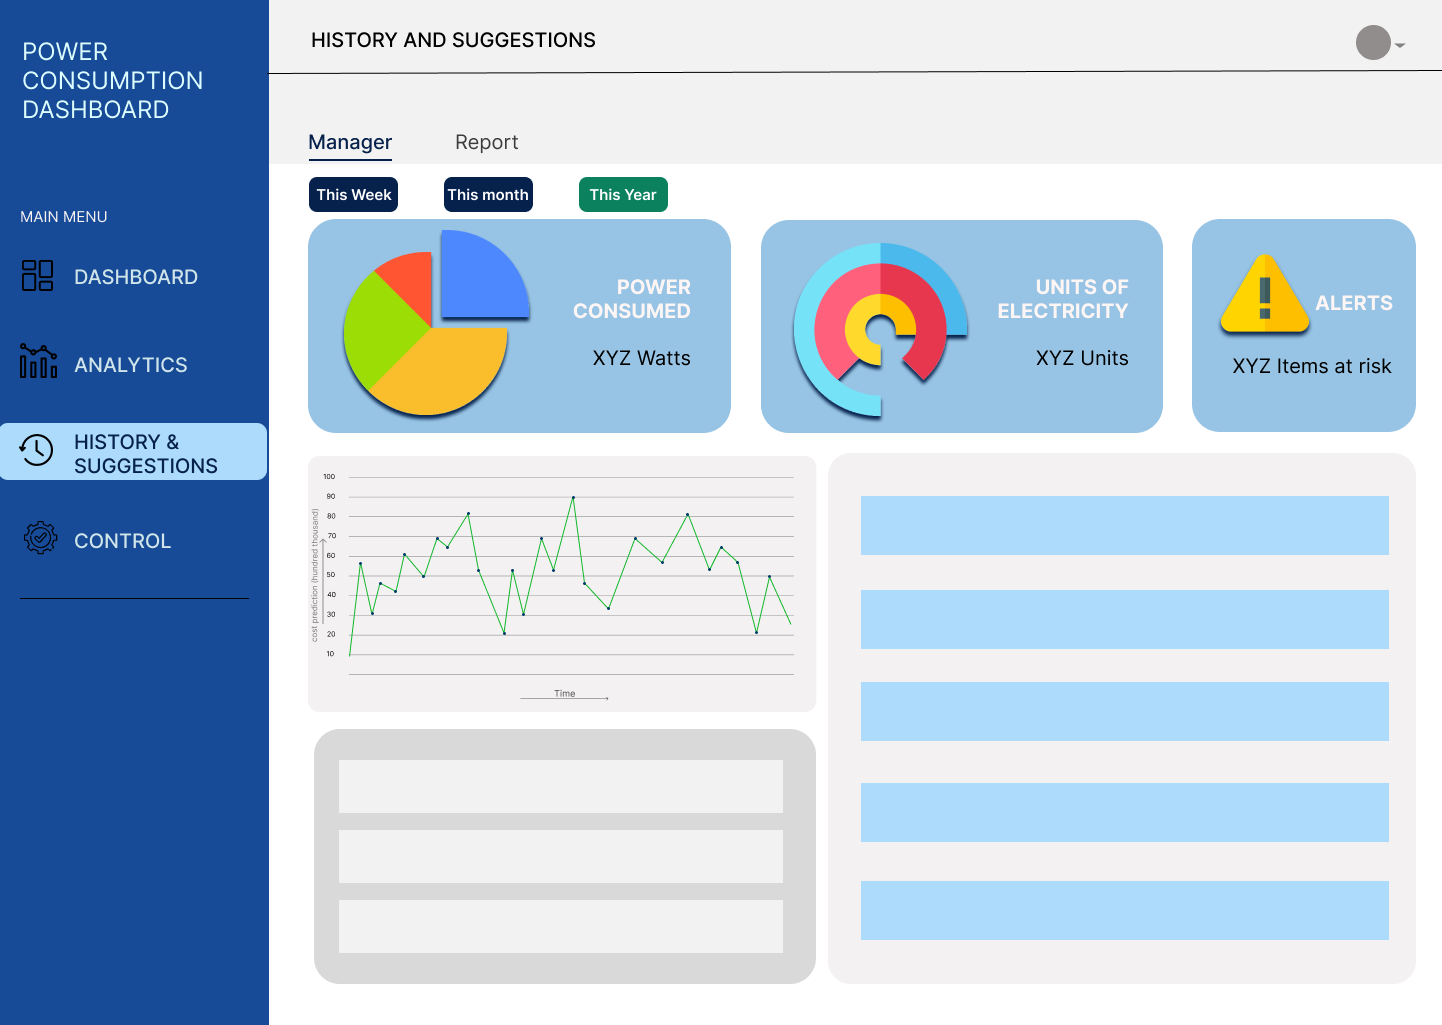Filter by This Week
Viewport: 1442px width, 1025px height.
tap(354, 195)
